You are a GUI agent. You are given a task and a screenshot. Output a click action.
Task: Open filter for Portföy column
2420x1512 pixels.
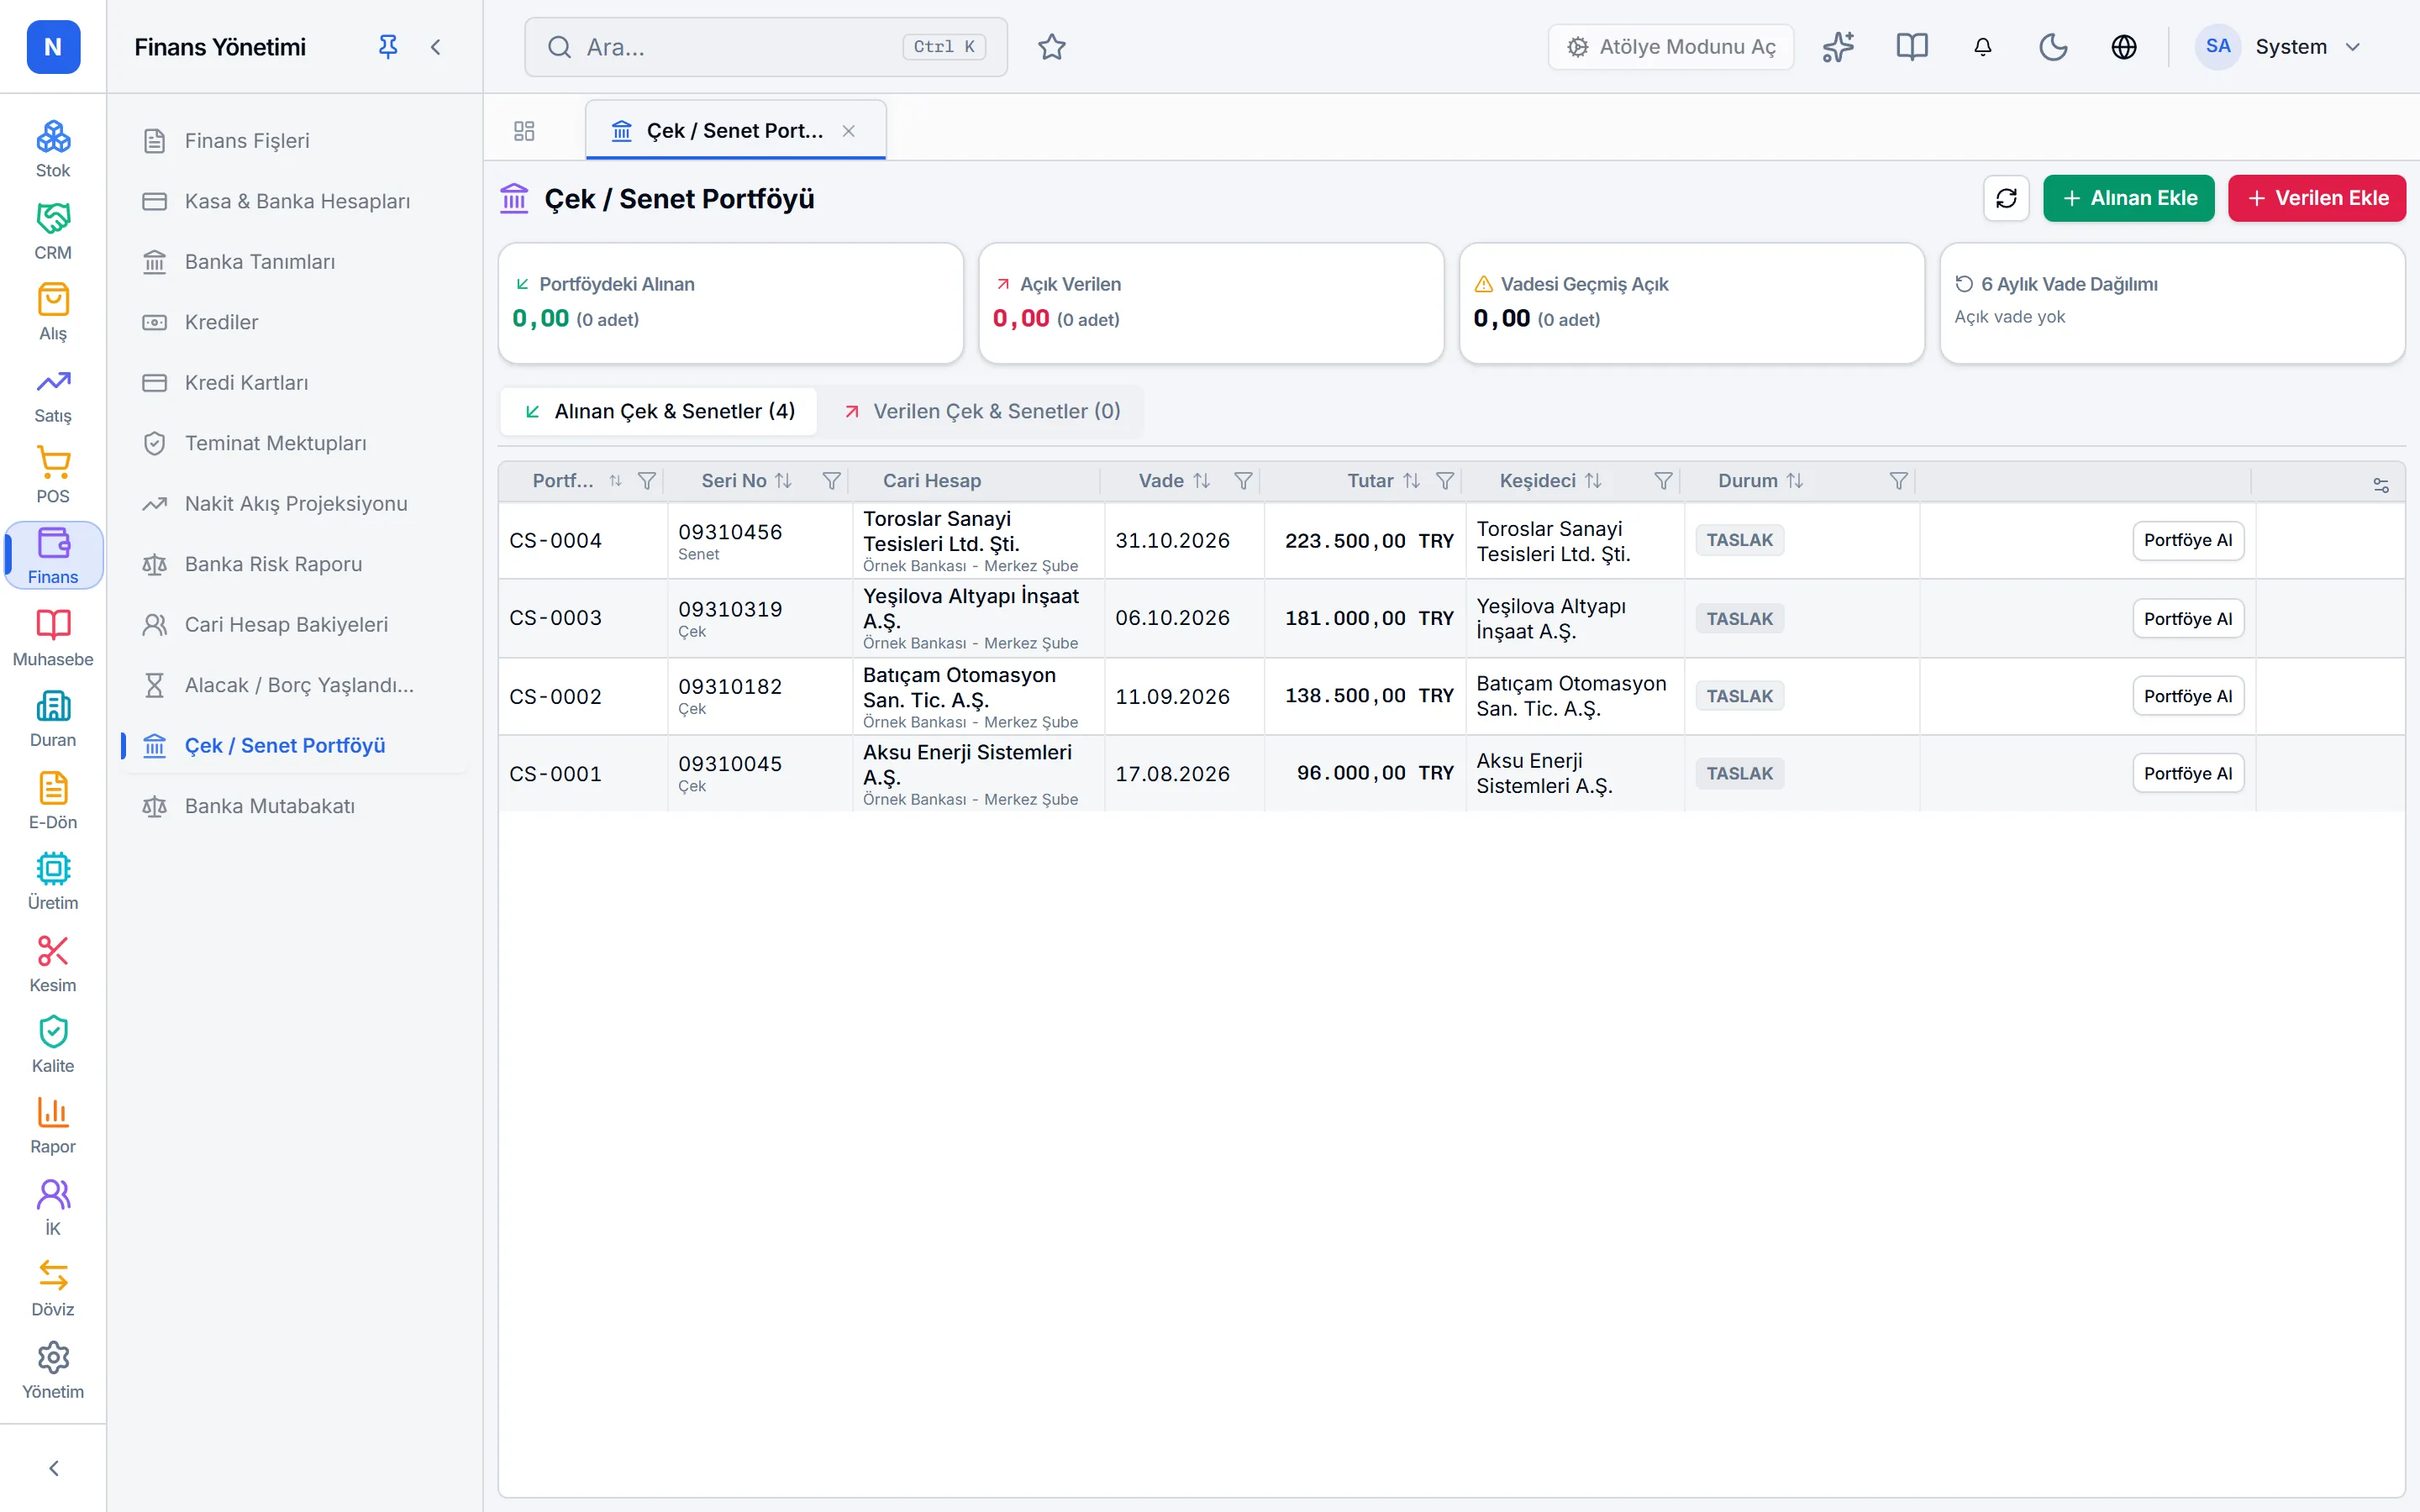(x=647, y=481)
